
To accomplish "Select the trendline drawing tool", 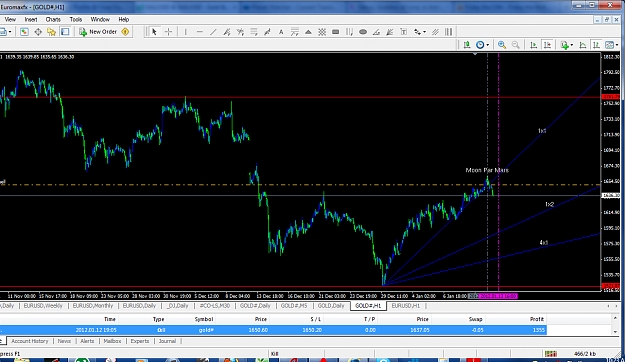I will [x=213, y=32].
